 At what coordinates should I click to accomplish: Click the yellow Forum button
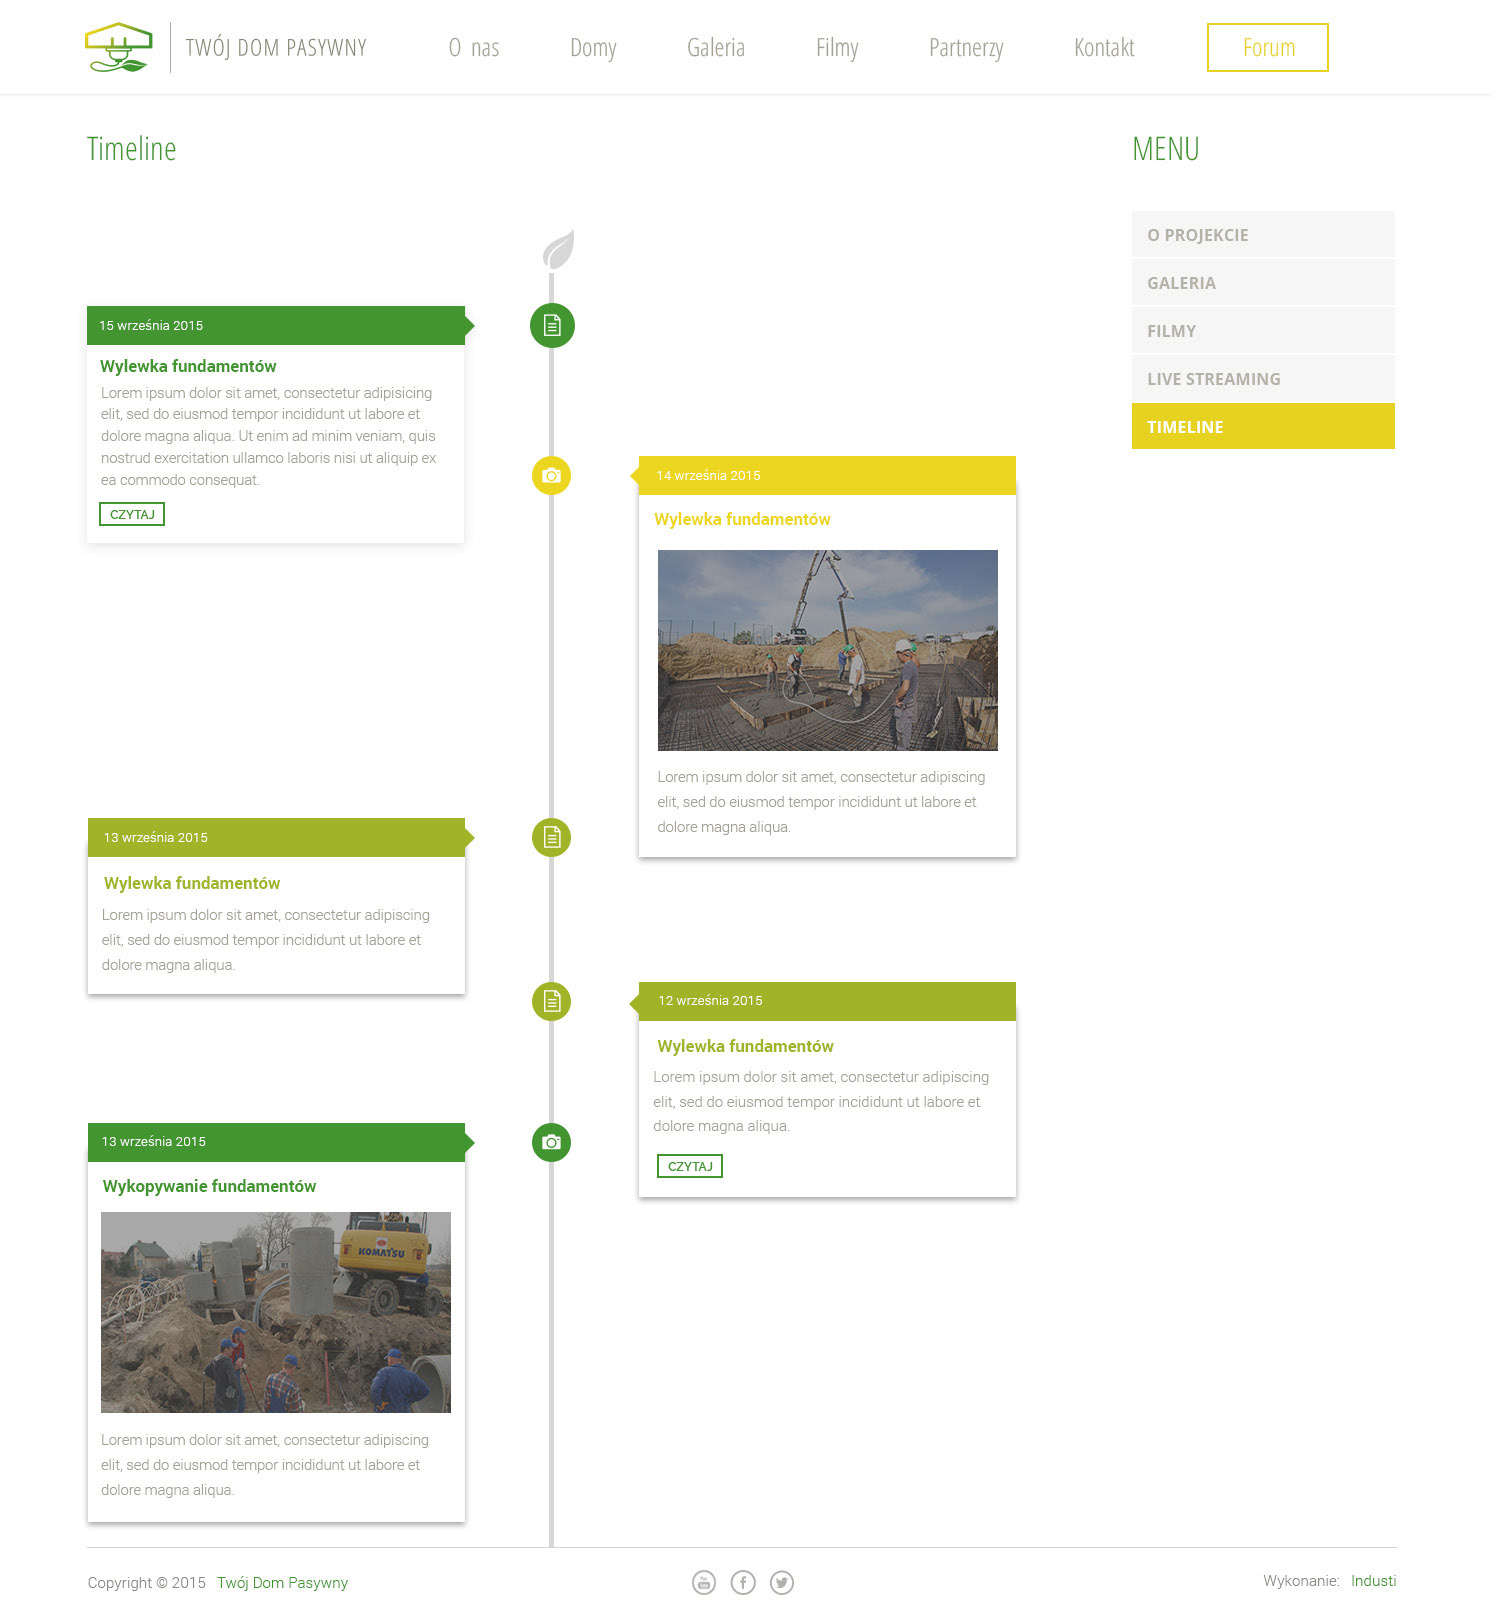coord(1268,48)
